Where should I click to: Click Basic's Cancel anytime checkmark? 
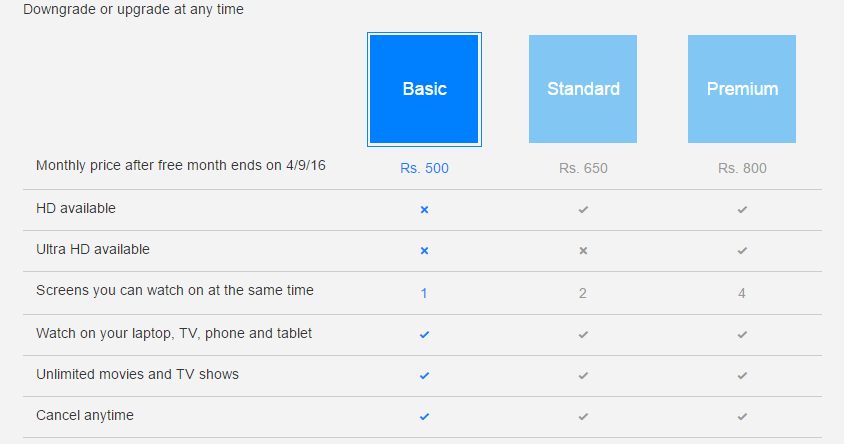pyautogui.click(x=424, y=417)
